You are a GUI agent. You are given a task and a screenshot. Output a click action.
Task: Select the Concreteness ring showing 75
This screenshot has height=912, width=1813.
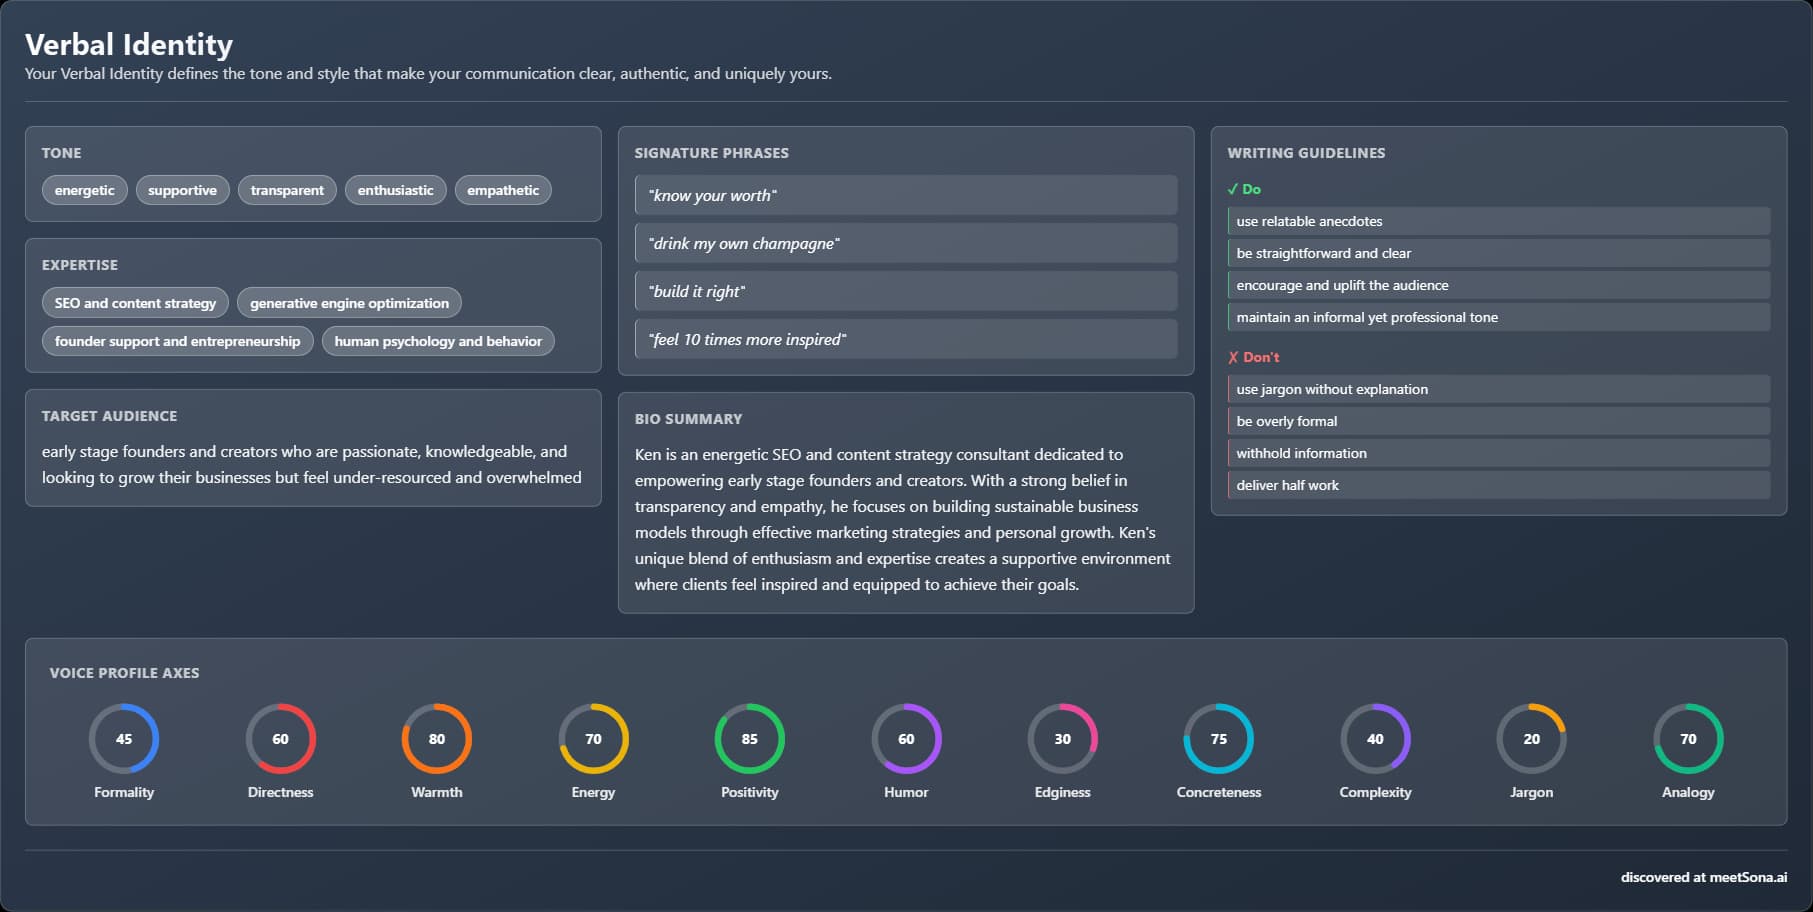[1218, 739]
